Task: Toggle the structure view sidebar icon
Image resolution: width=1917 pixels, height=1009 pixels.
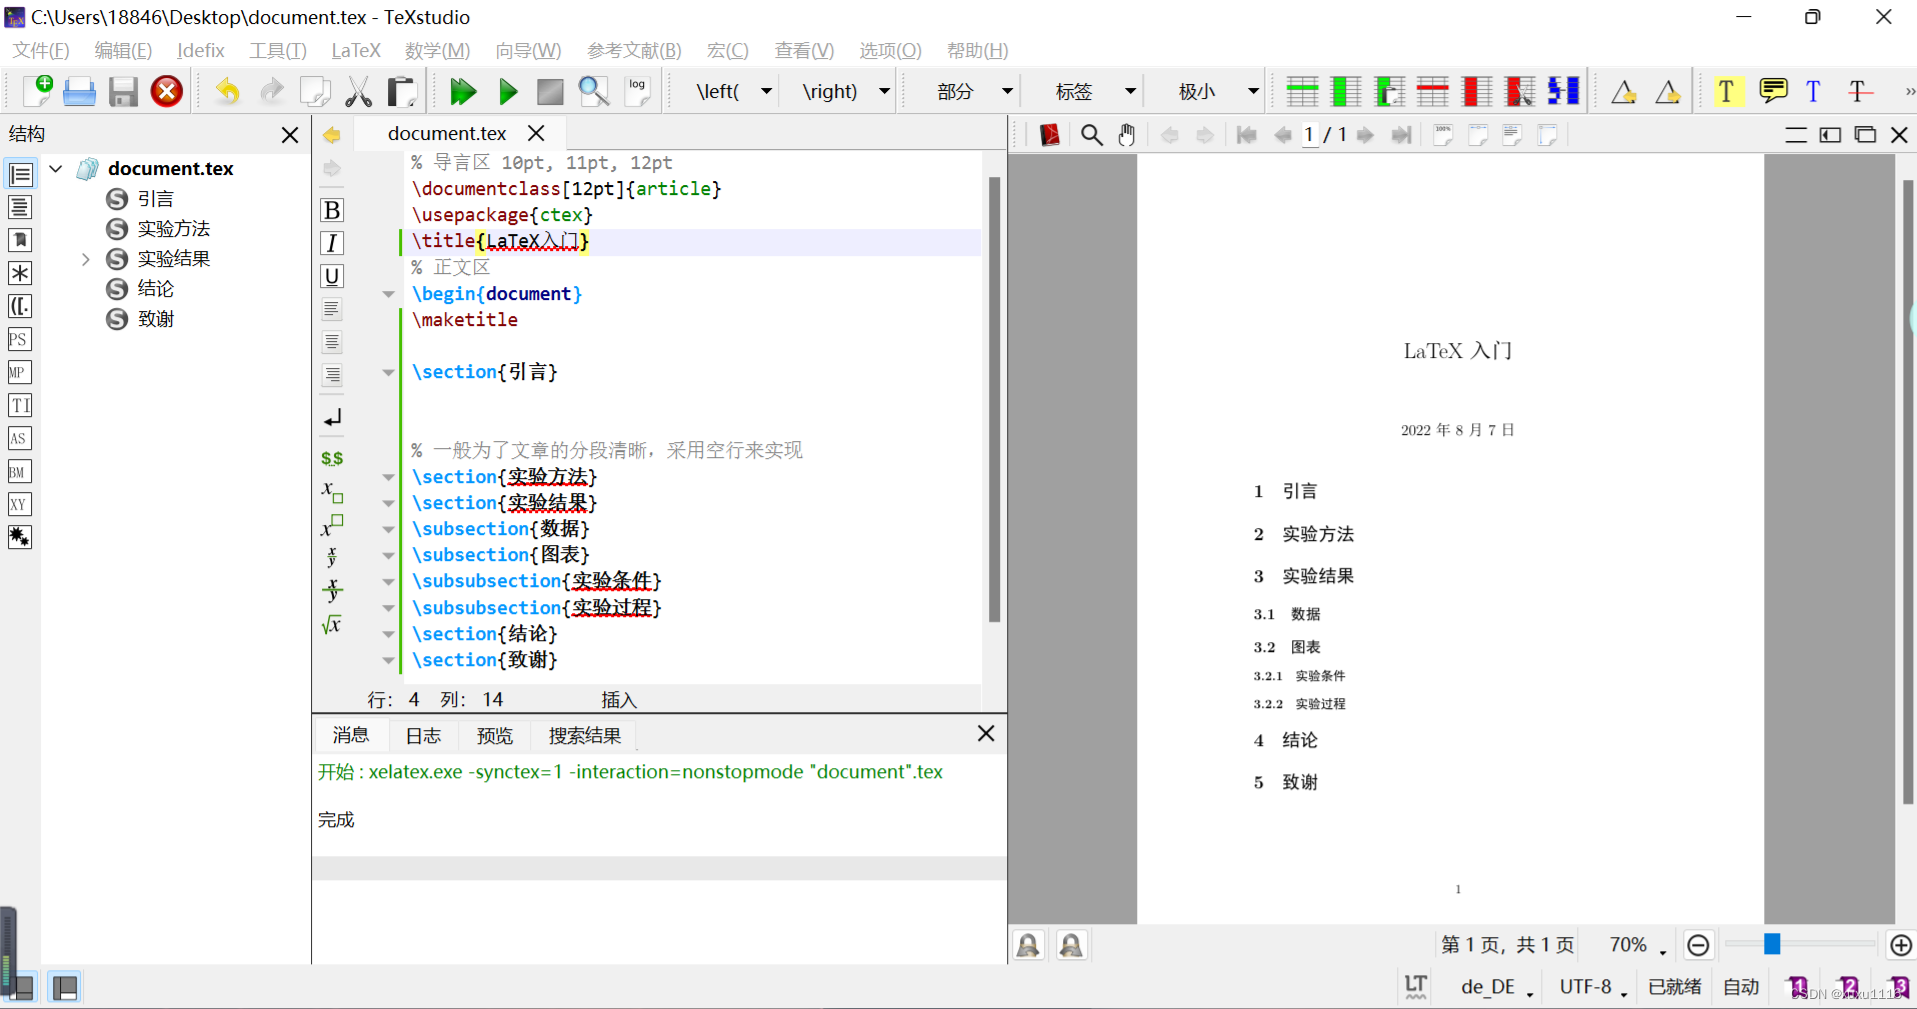Action: click(x=20, y=174)
